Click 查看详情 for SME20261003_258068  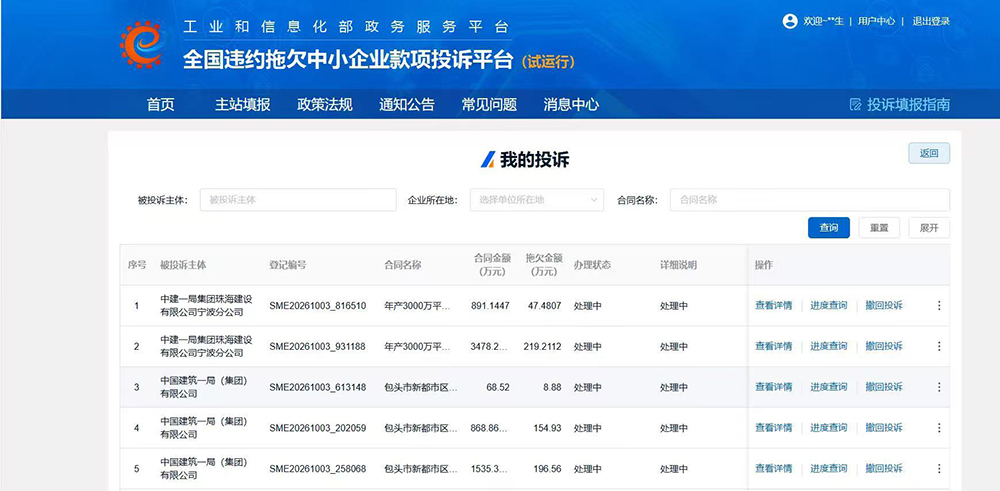(774, 469)
